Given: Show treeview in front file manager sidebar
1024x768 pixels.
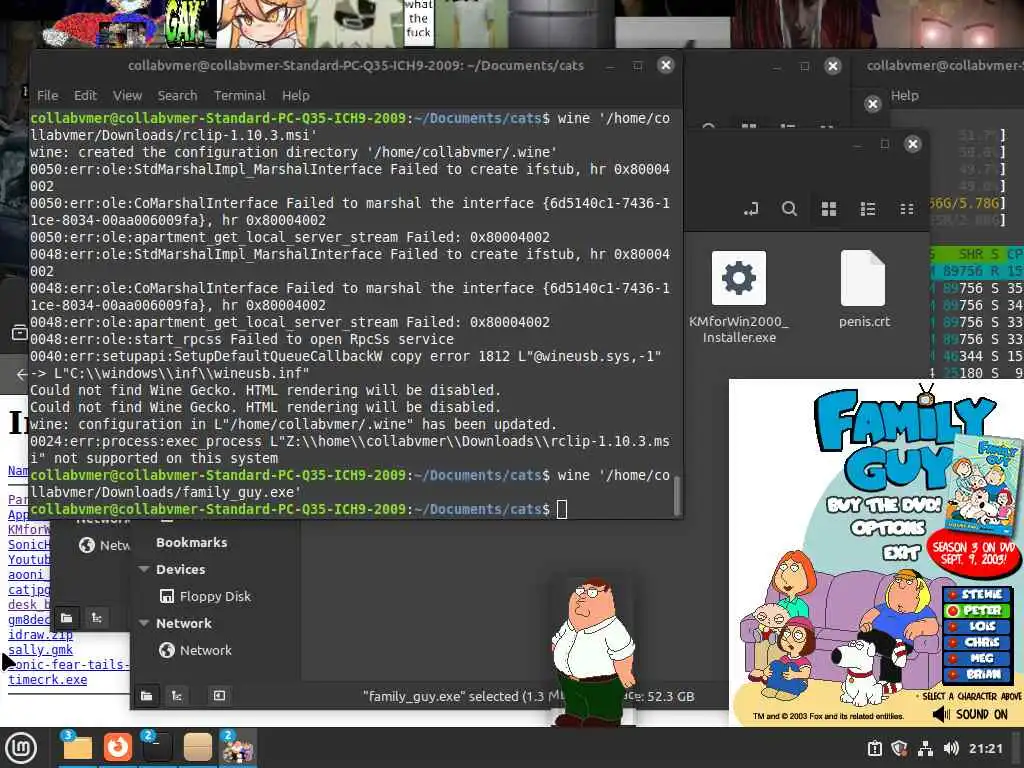Looking at the screenshot, I should point(176,696).
